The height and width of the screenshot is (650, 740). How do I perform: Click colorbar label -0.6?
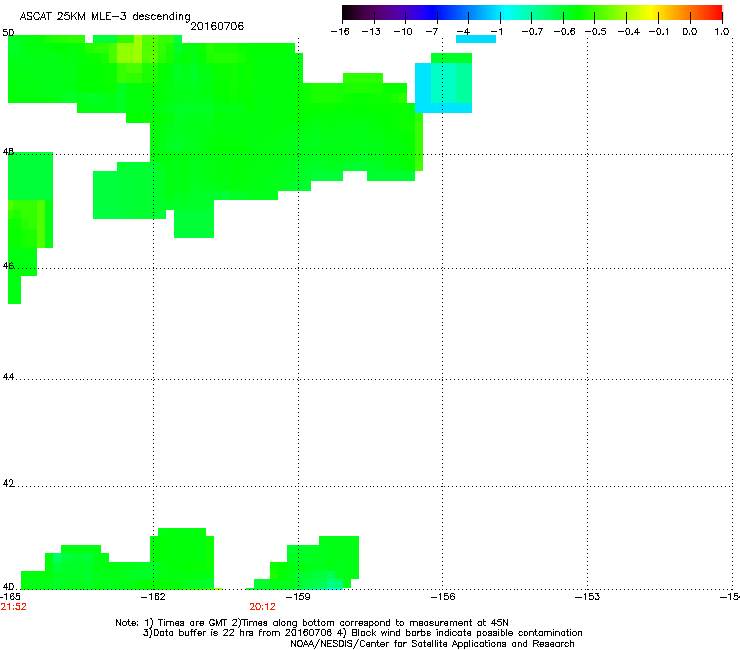pos(564,32)
